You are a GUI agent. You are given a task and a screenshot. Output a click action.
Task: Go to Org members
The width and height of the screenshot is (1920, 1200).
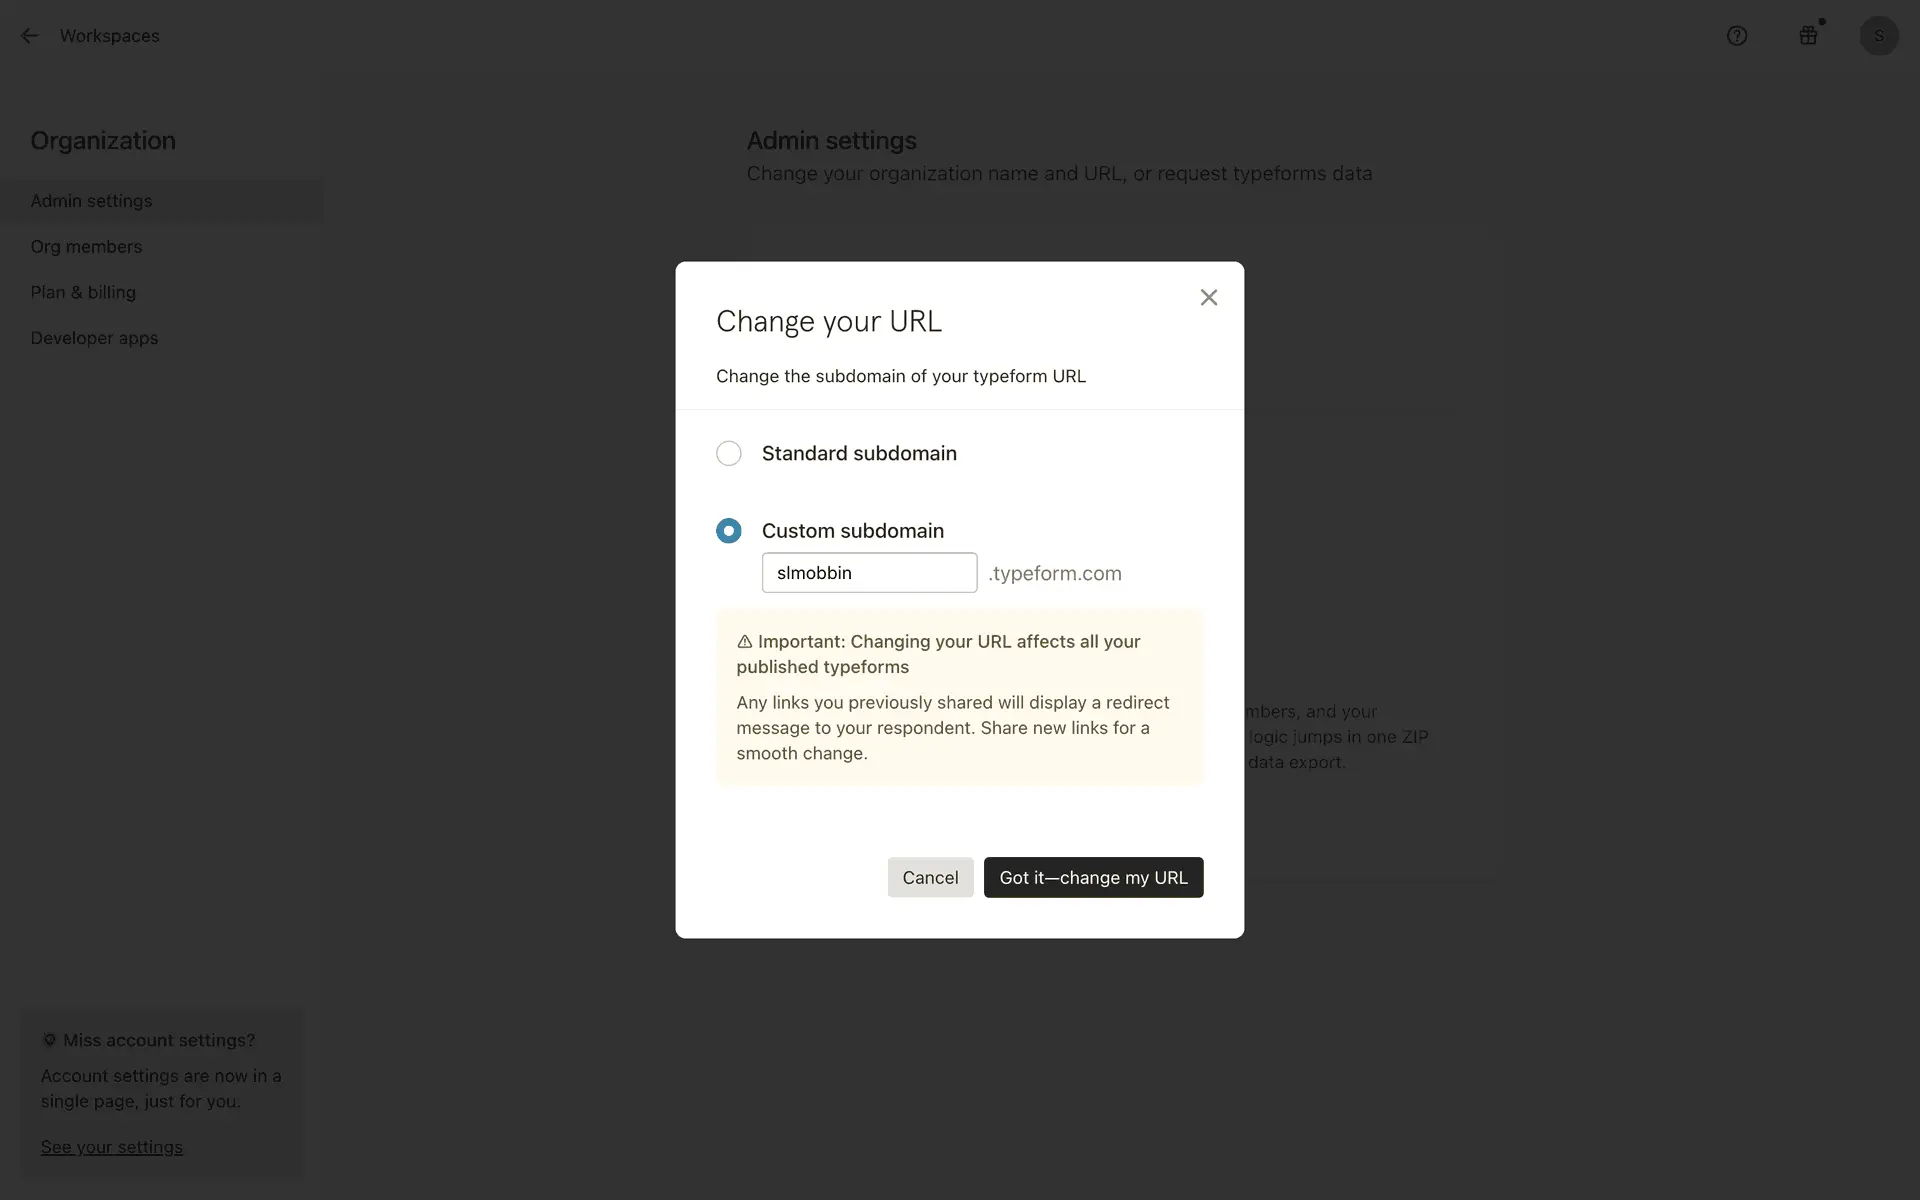[86, 247]
